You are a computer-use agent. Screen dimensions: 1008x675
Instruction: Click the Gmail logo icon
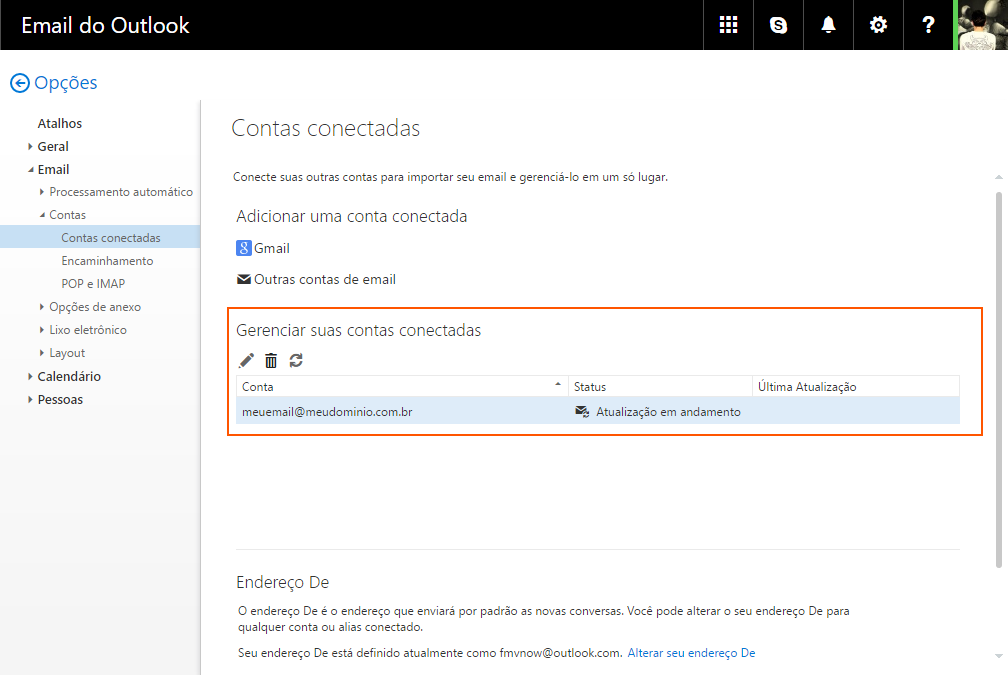coord(244,248)
